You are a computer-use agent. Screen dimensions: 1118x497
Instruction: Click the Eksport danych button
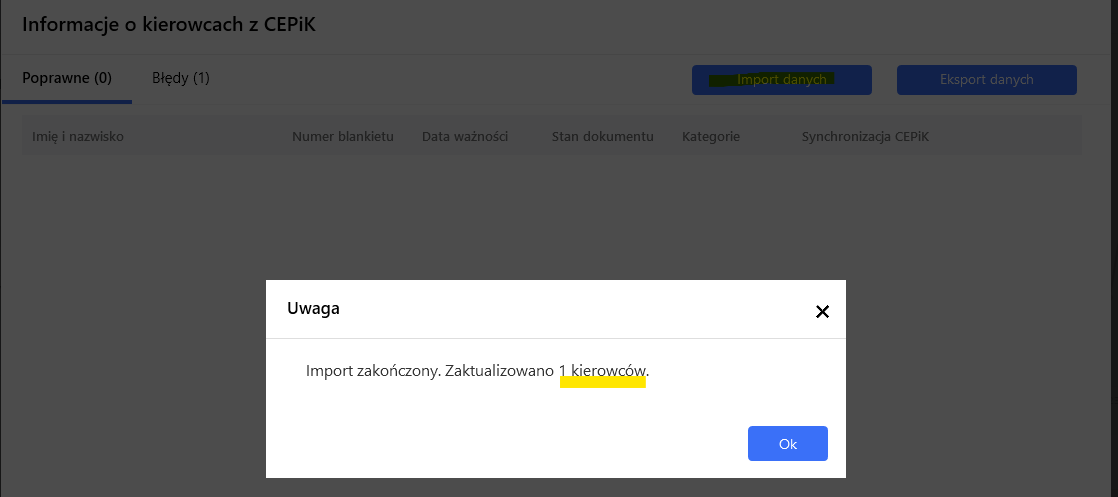(986, 80)
